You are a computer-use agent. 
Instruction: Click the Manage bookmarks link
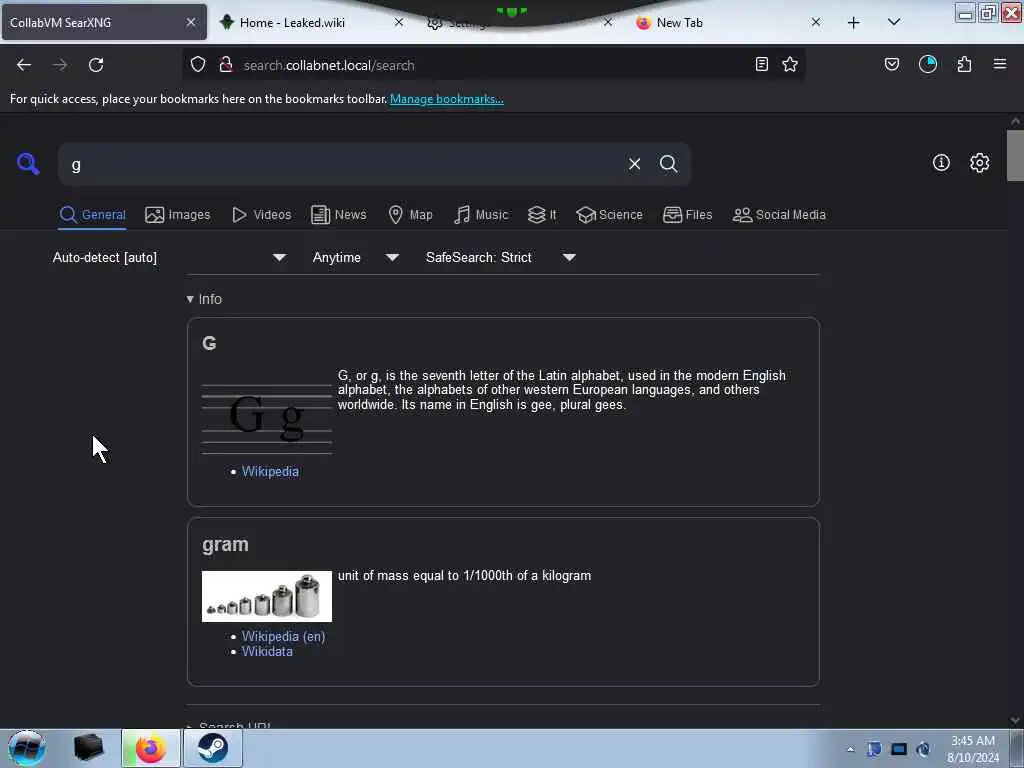pos(447,99)
